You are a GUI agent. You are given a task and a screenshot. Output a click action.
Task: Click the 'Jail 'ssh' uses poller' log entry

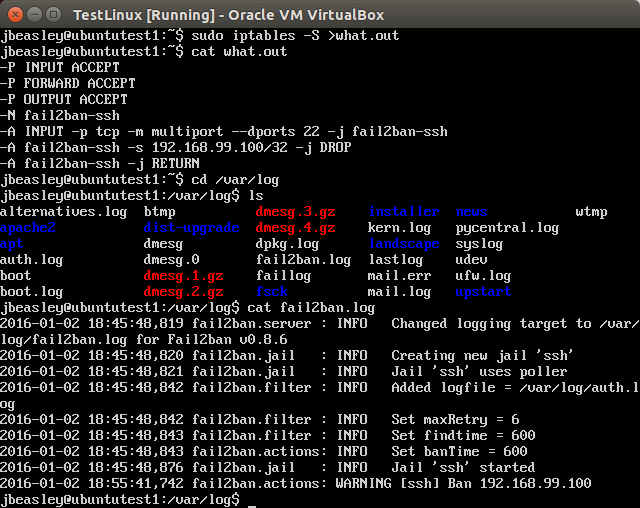tap(284, 371)
